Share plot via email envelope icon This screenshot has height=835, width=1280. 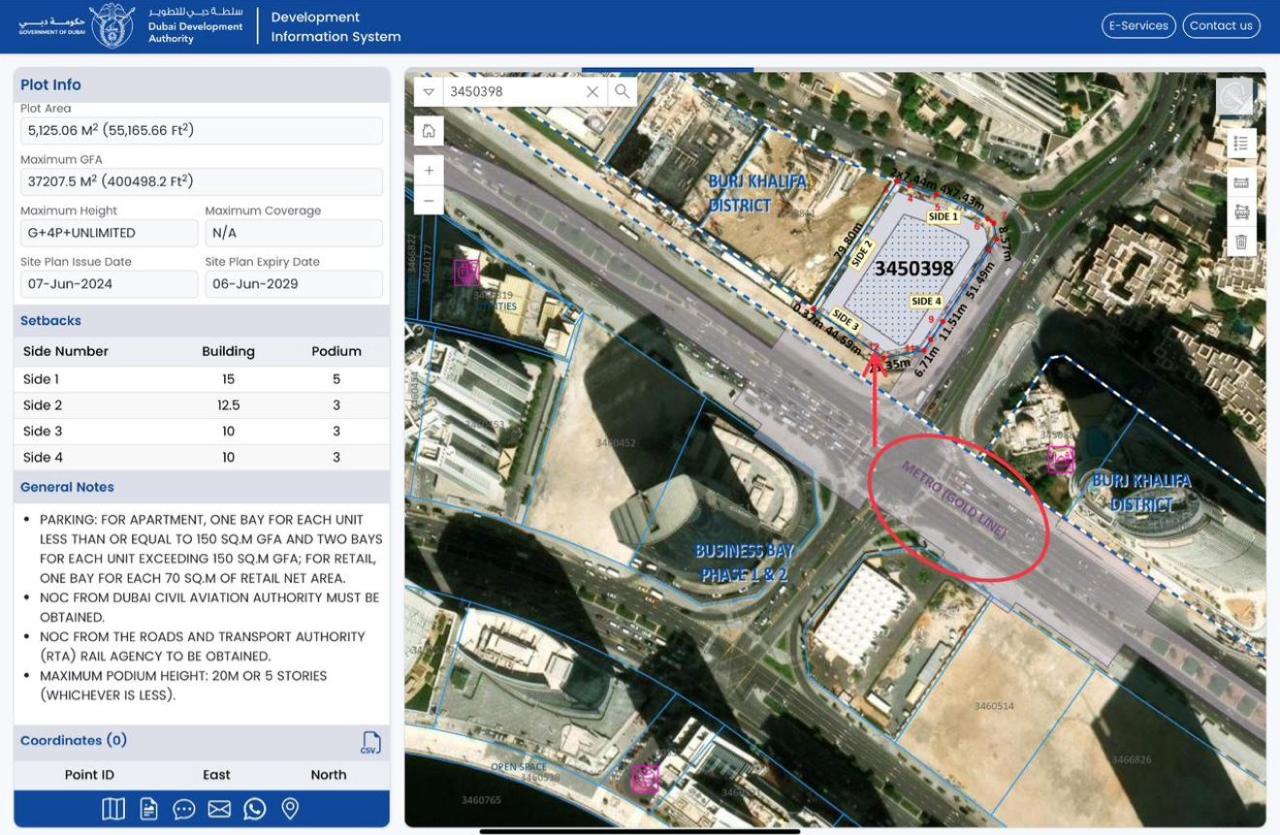(x=219, y=809)
